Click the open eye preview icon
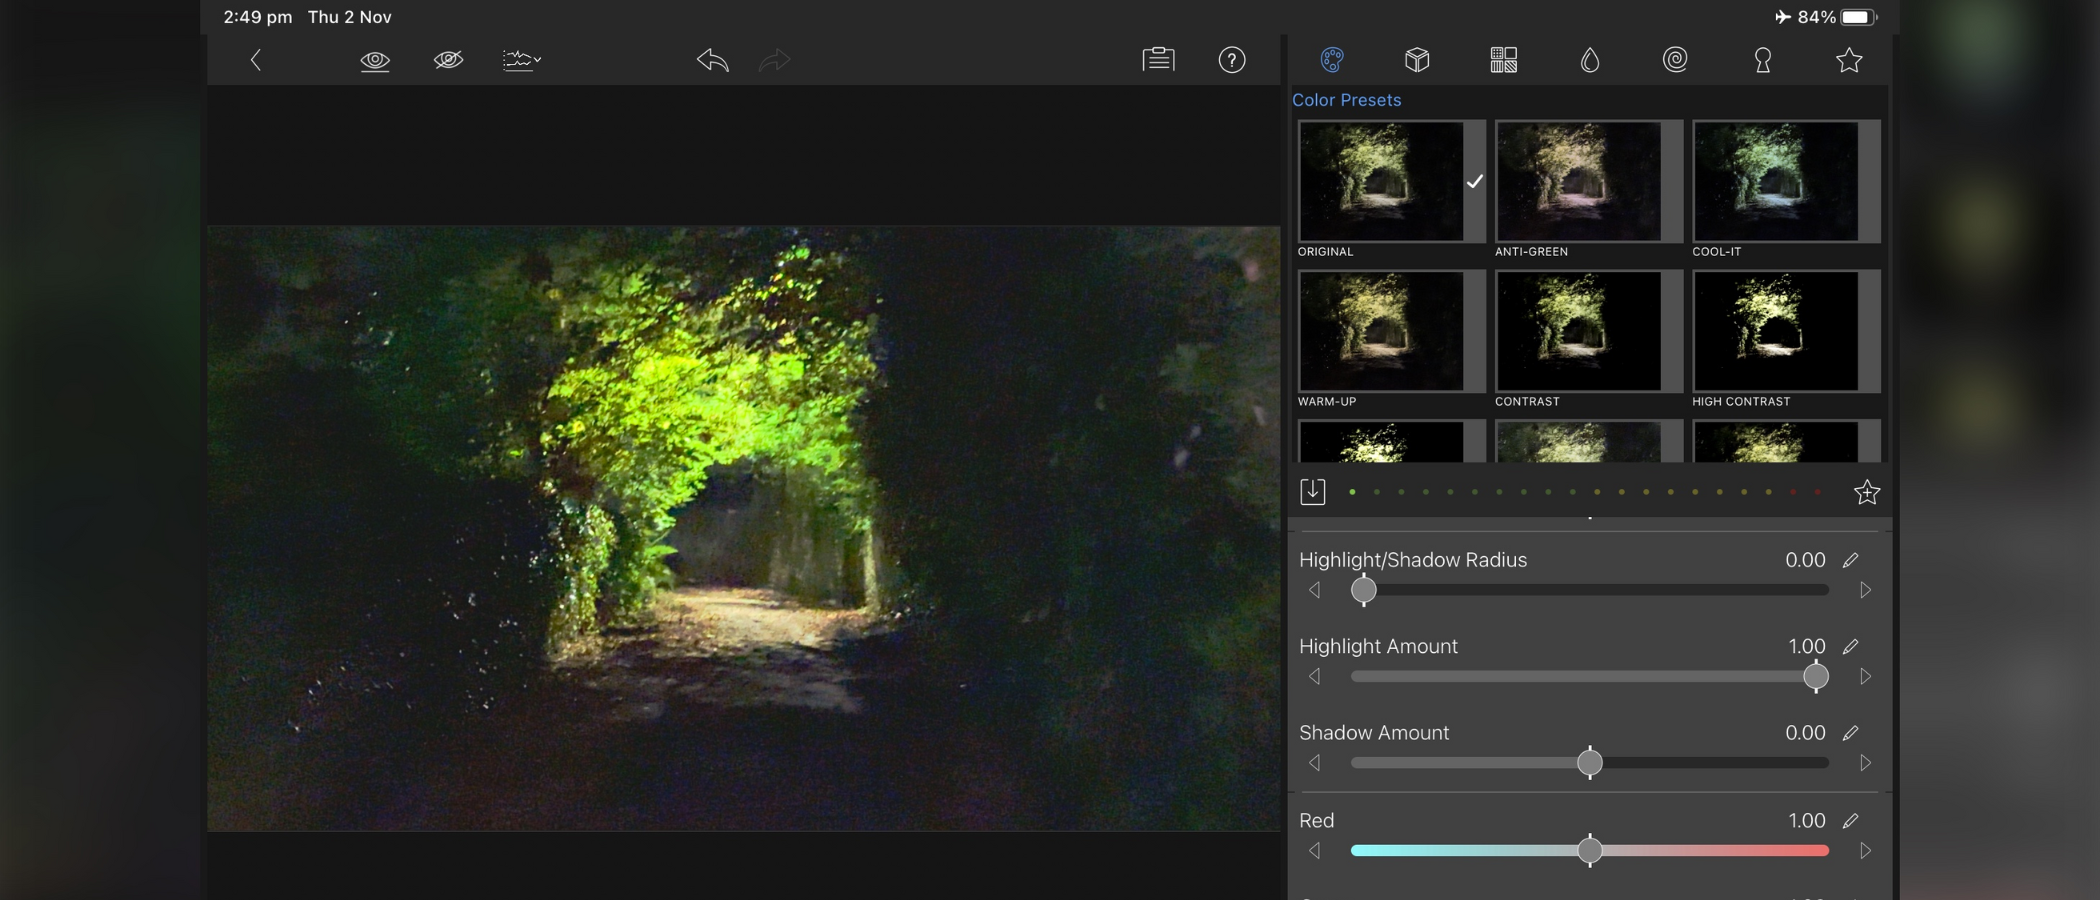 [x=375, y=60]
